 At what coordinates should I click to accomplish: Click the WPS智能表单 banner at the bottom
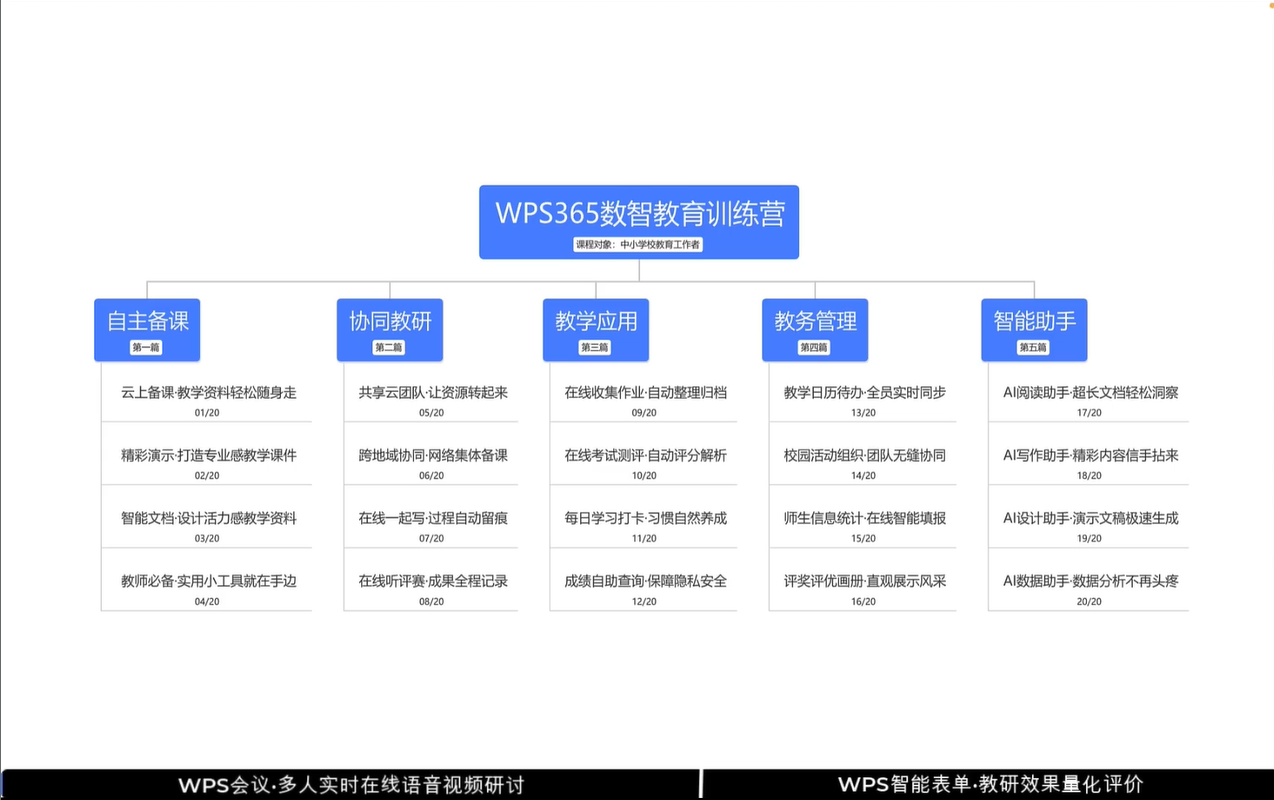990,784
